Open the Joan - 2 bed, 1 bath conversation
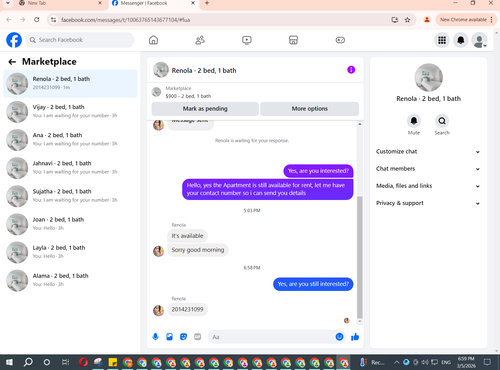This screenshot has height=370, width=500. pos(70,224)
